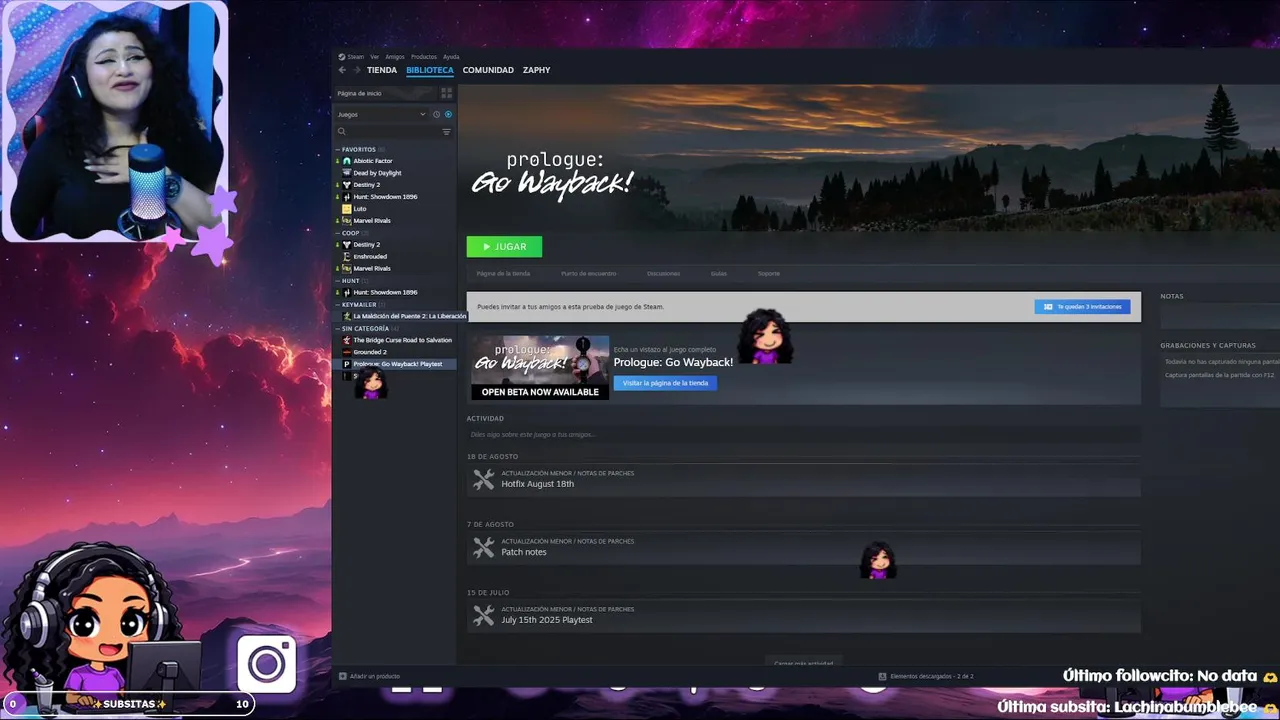
Task: Collapse the HUNT section
Action: coord(338,281)
